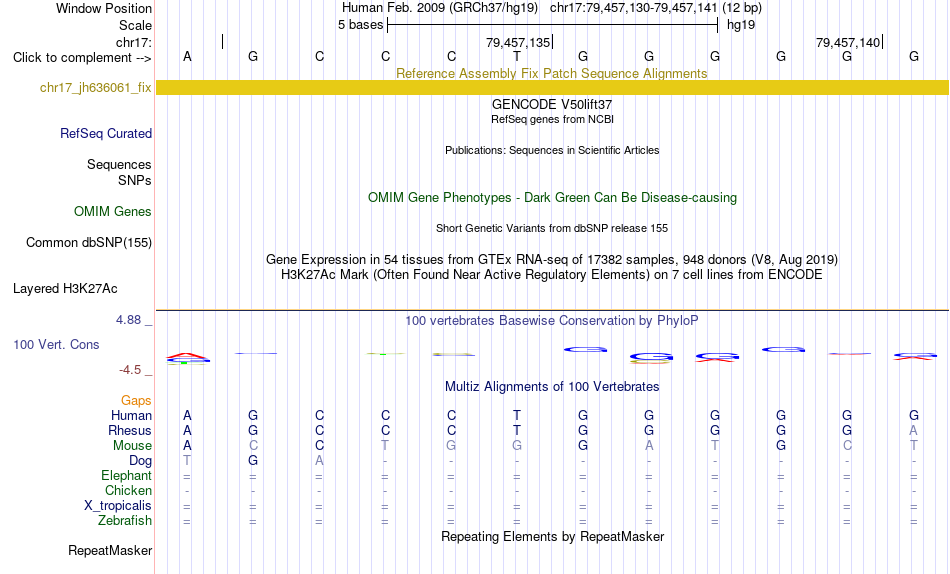The width and height of the screenshot is (950, 574).
Task: Select the Elephant species row label
Action: coord(126,476)
